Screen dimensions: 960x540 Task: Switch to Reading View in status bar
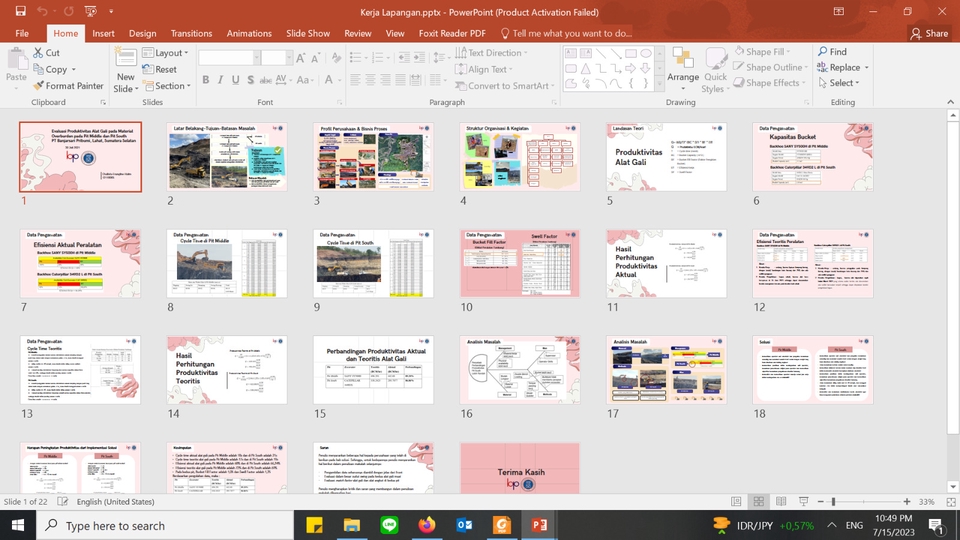click(x=781, y=501)
